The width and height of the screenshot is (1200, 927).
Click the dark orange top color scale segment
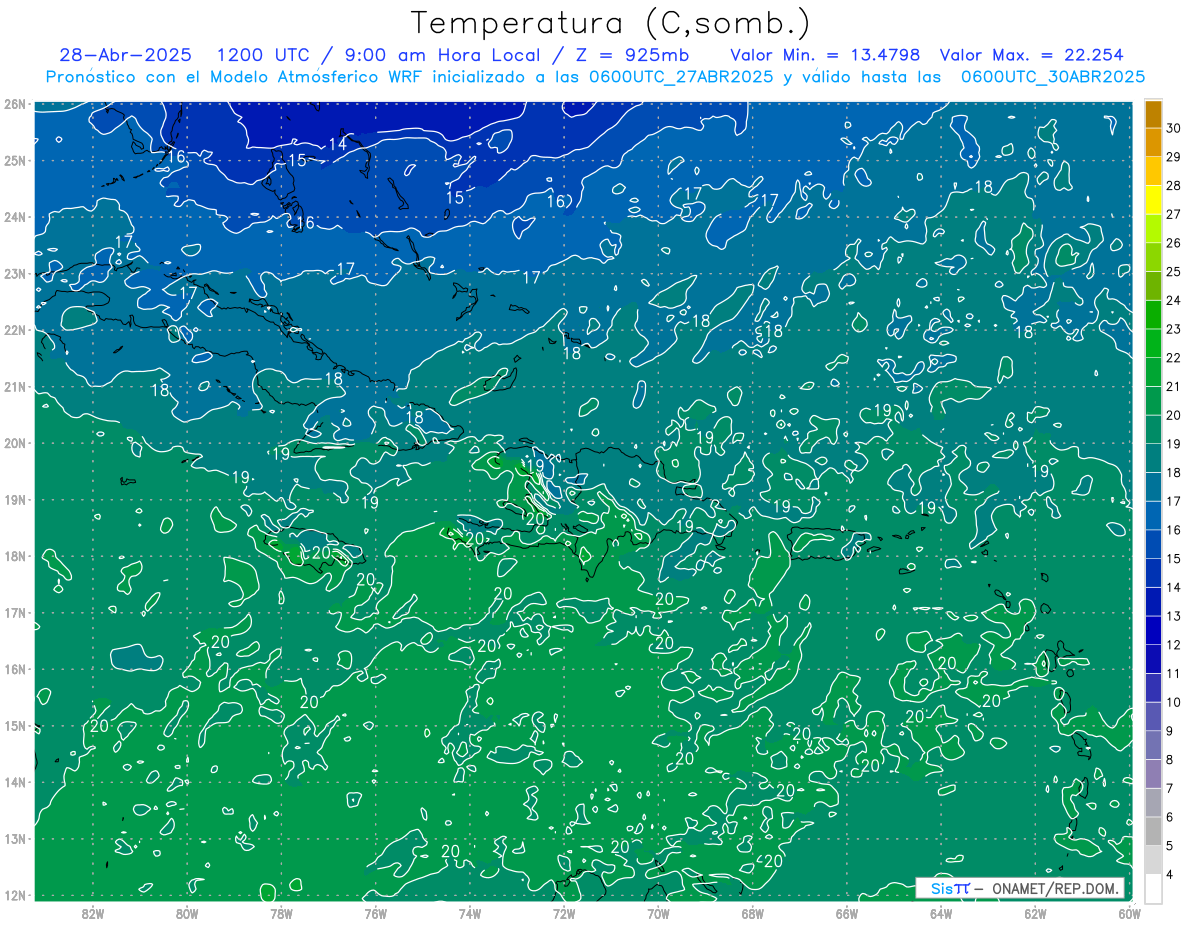(1153, 115)
